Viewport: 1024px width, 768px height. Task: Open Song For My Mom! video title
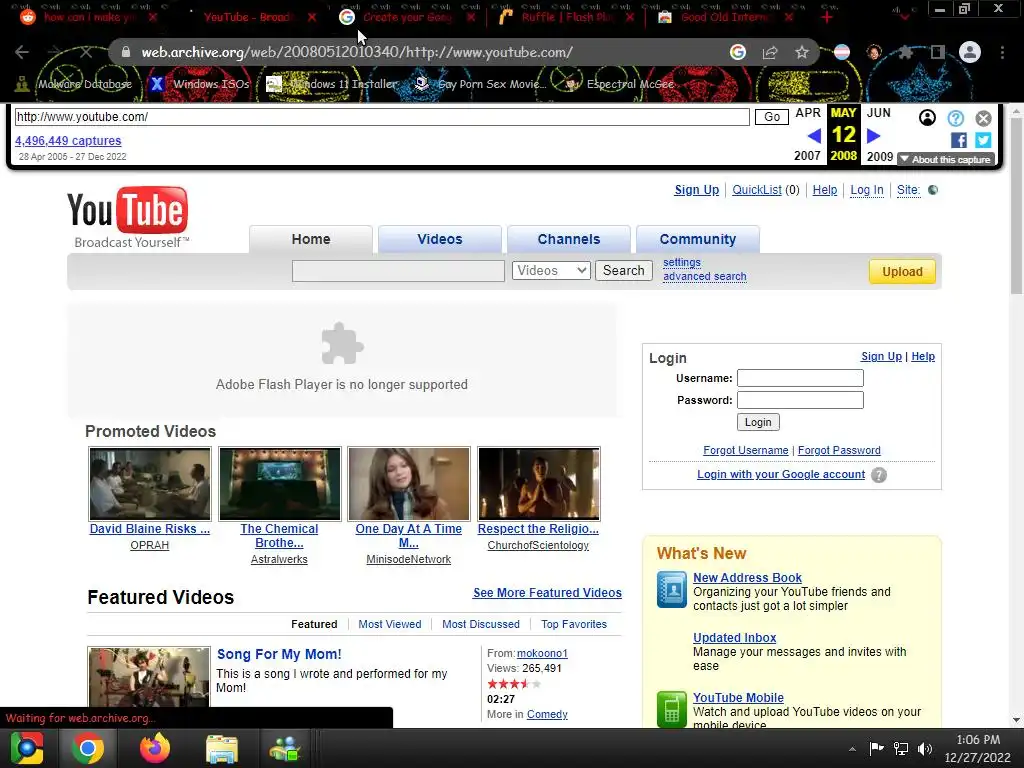tap(279, 654)
